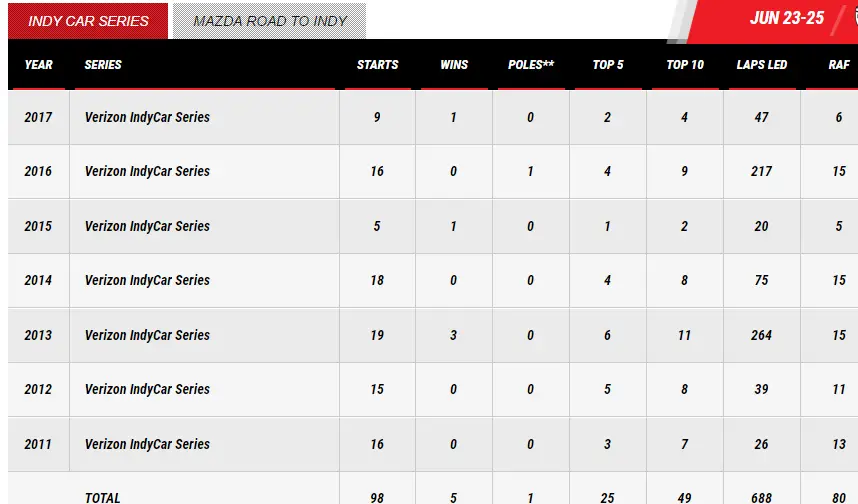The height and width of the screenshot is (504, 858).
Task: Click the LAPS LED column header
Action: [x=762, y=65]
